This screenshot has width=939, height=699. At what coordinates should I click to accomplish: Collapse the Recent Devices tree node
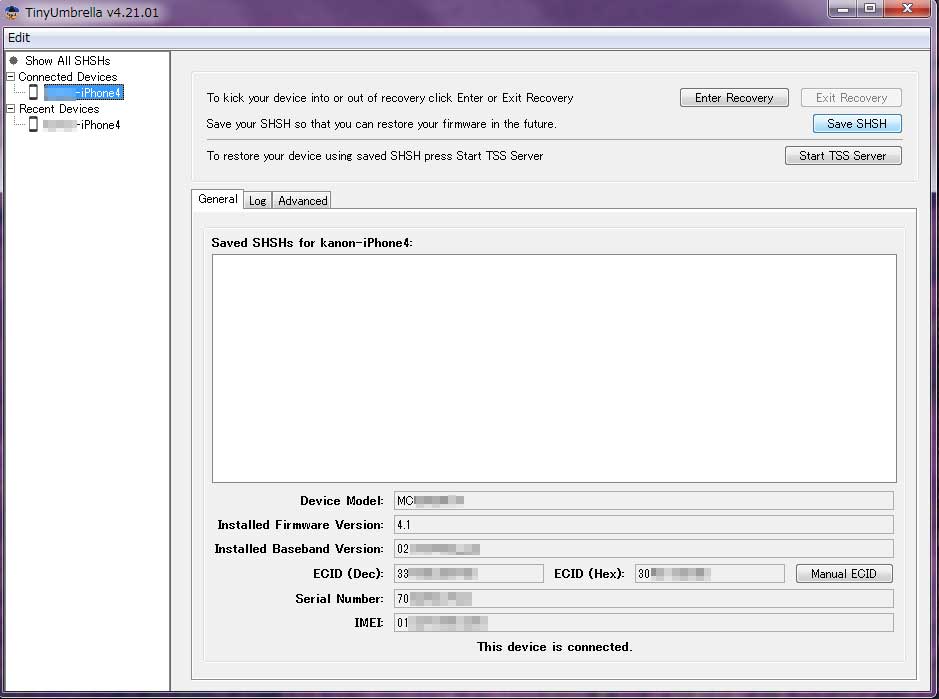click(x=10, y=108)
